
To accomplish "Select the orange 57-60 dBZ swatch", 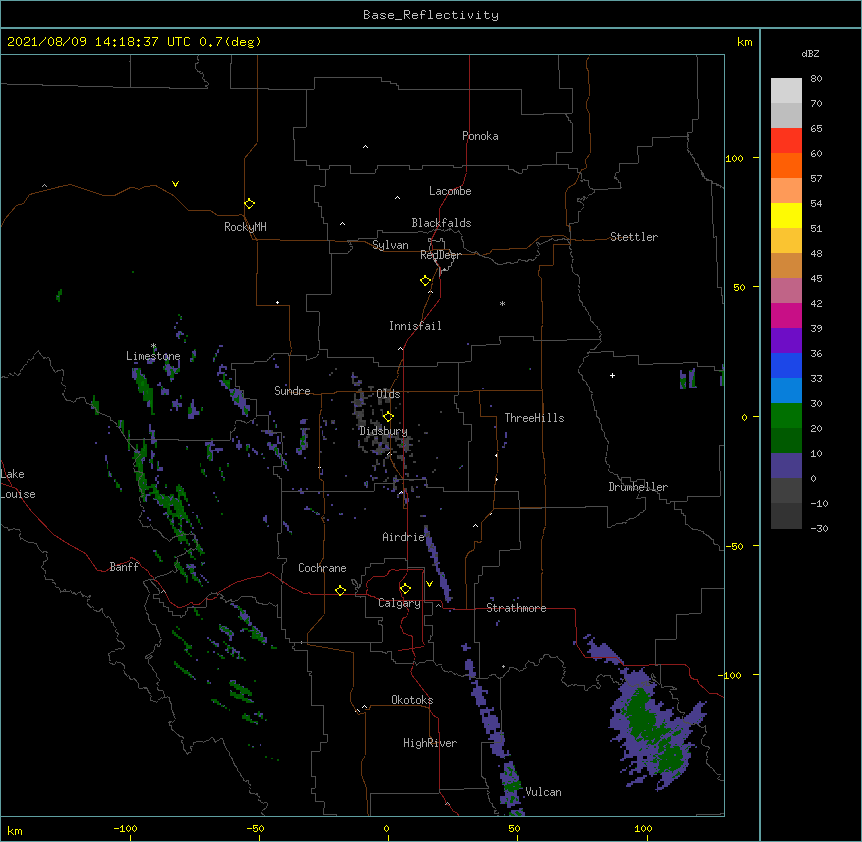I will 786,165.
